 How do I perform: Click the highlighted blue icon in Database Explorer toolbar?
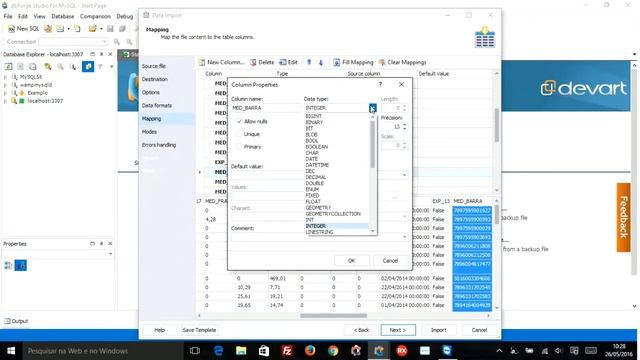[x=88, y=67]
